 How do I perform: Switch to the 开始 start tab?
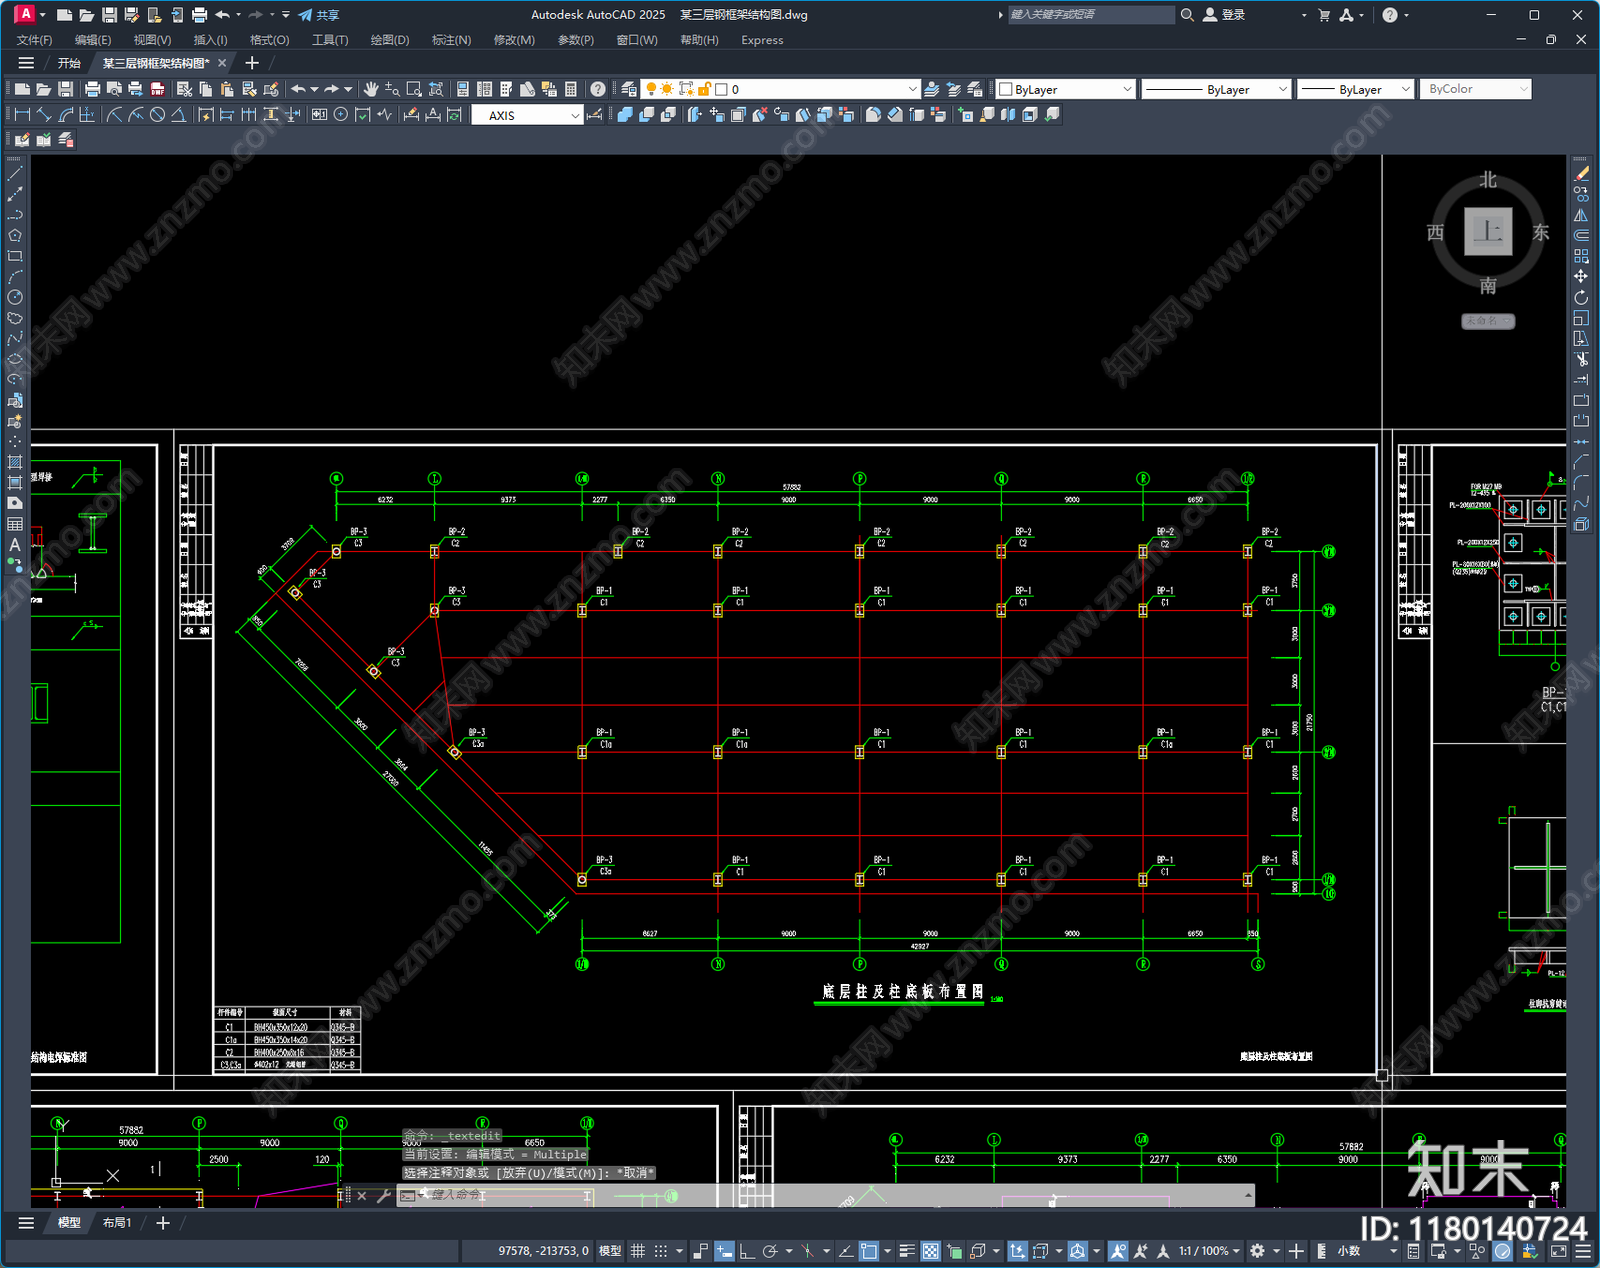(x=69, y=63)
